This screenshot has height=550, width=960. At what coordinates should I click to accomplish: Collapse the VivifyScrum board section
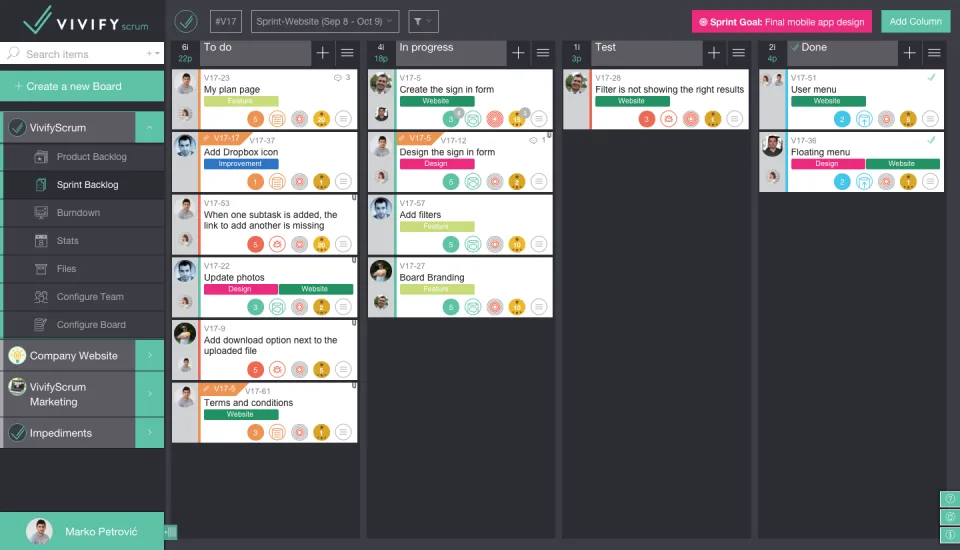(x=149, y=127)
